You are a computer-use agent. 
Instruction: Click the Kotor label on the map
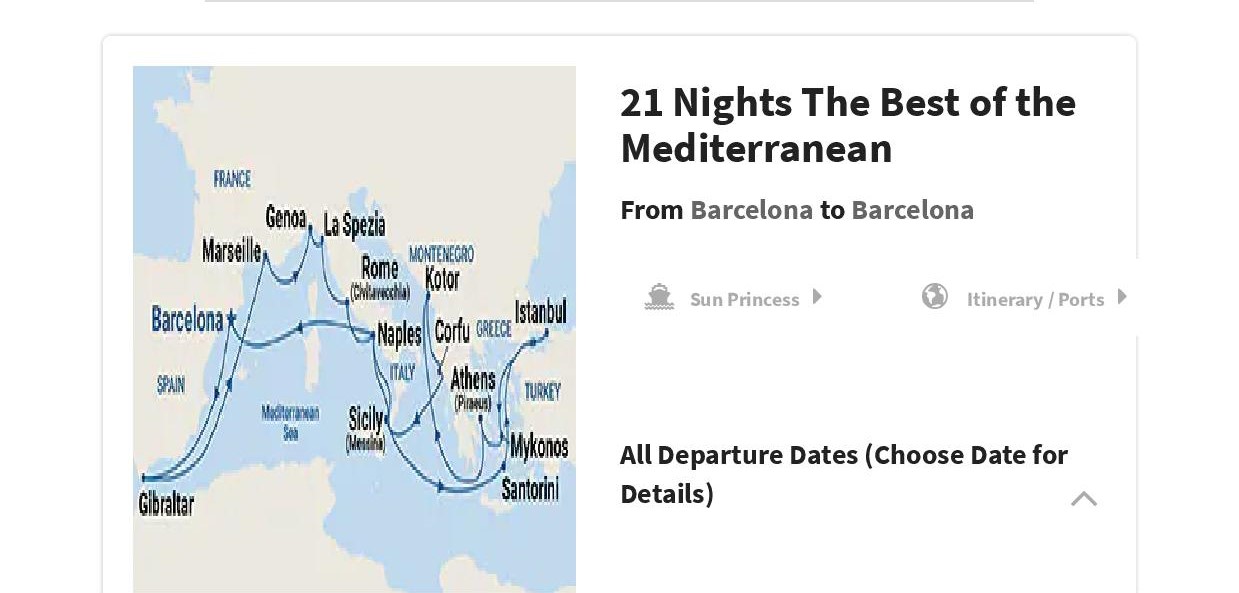pos(442,279)
